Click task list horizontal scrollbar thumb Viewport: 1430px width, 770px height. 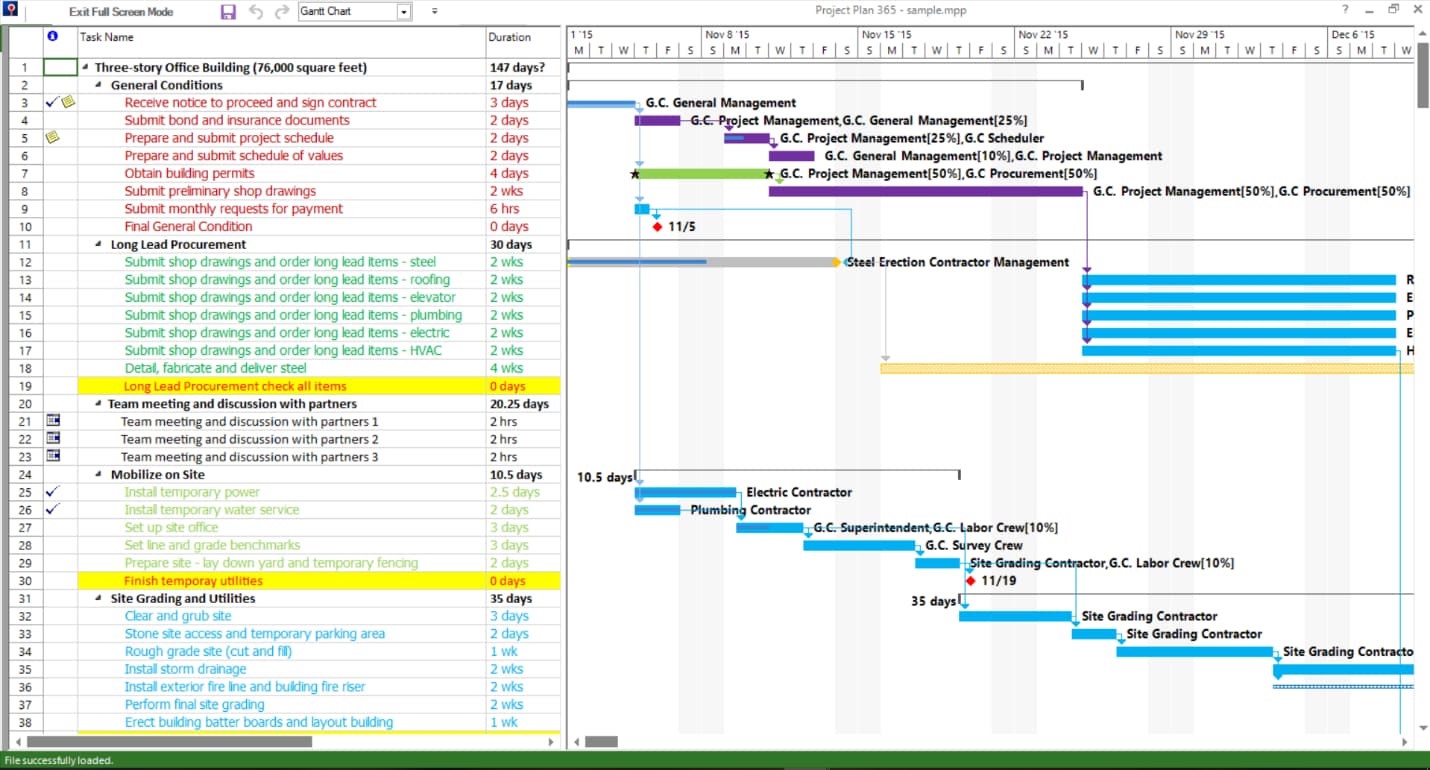[x=169, y=742]
